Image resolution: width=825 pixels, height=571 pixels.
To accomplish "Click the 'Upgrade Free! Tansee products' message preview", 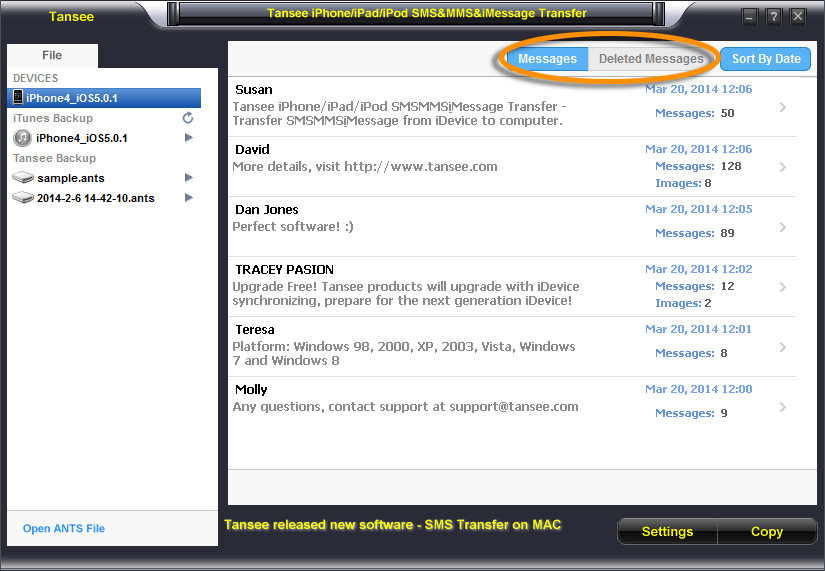I will pos(406,293).
